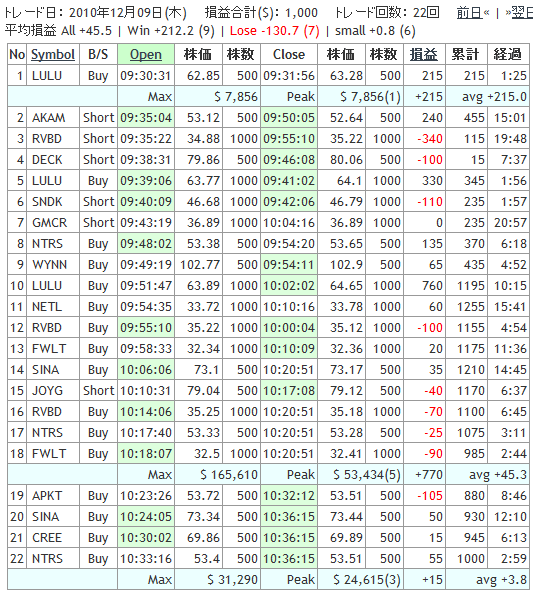Click the No column header
Screen dimensions: 533x593
point(17,54)
